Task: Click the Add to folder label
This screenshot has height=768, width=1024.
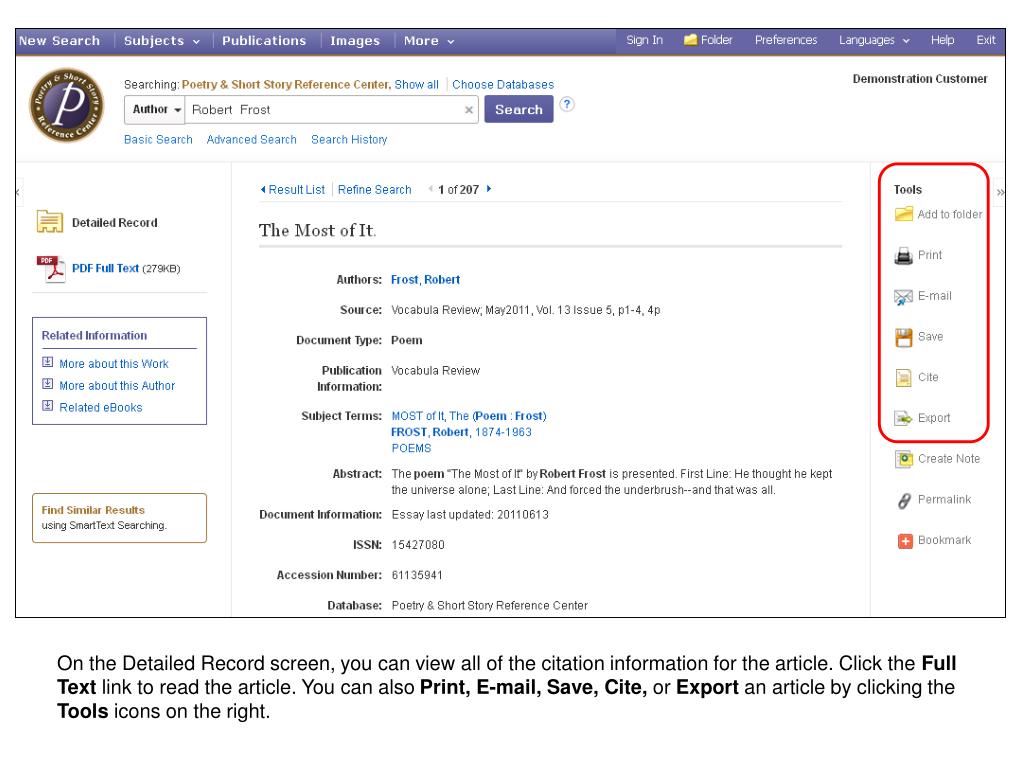Action: pyautogui.click(x=950, y=214)
